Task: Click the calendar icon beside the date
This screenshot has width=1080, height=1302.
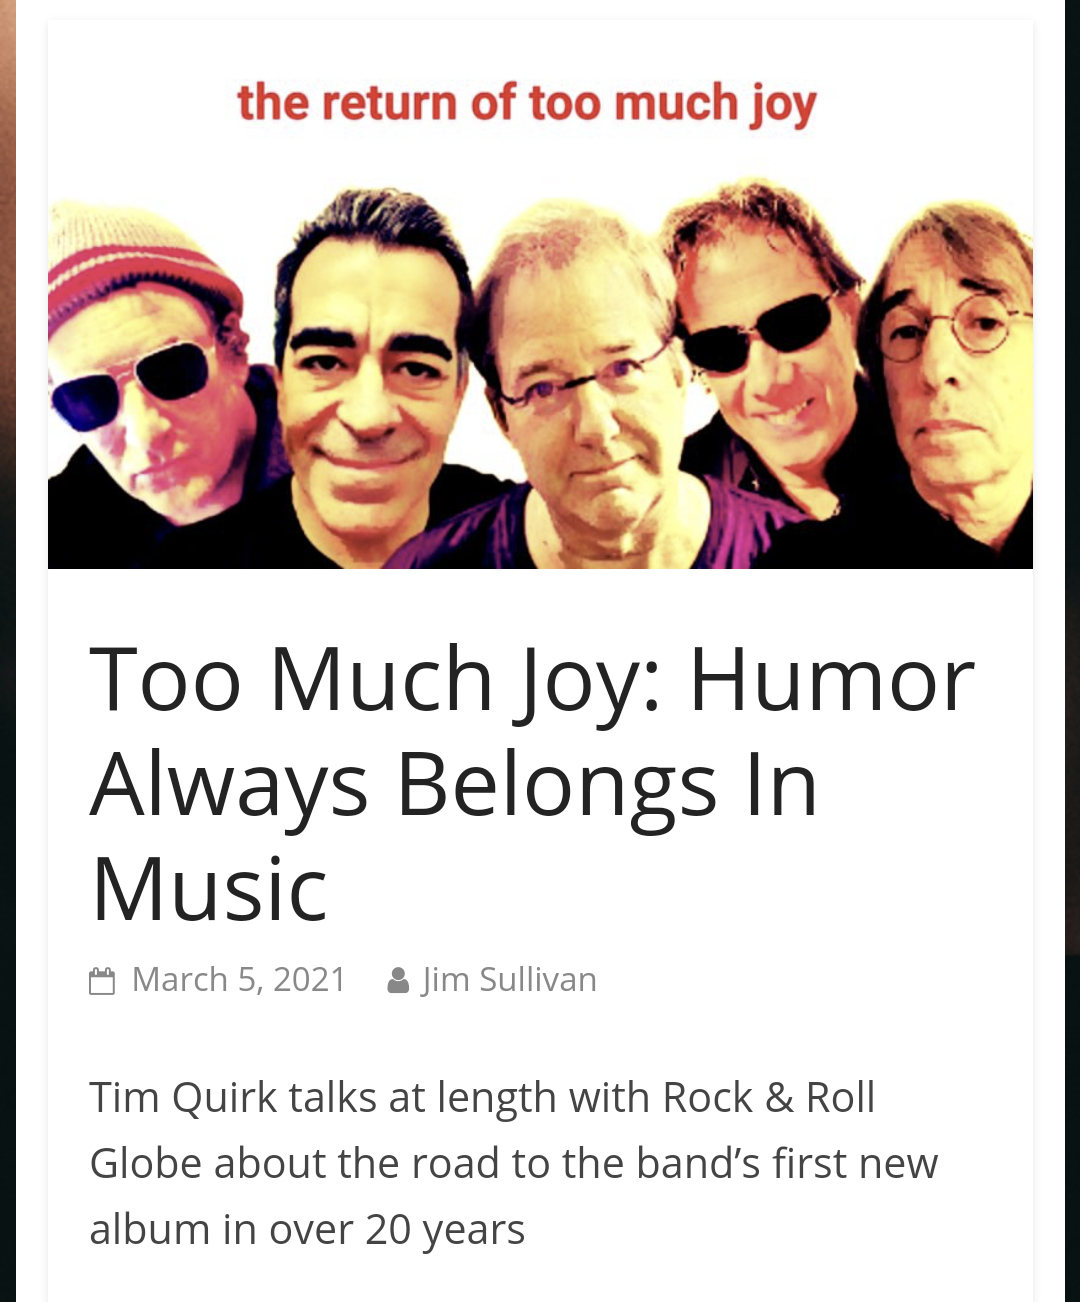Action: [102, 980]
